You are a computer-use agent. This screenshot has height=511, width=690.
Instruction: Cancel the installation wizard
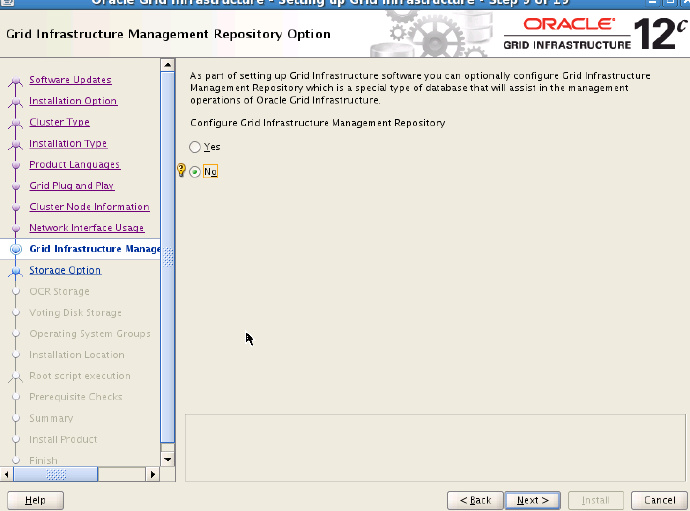[659, 500]
